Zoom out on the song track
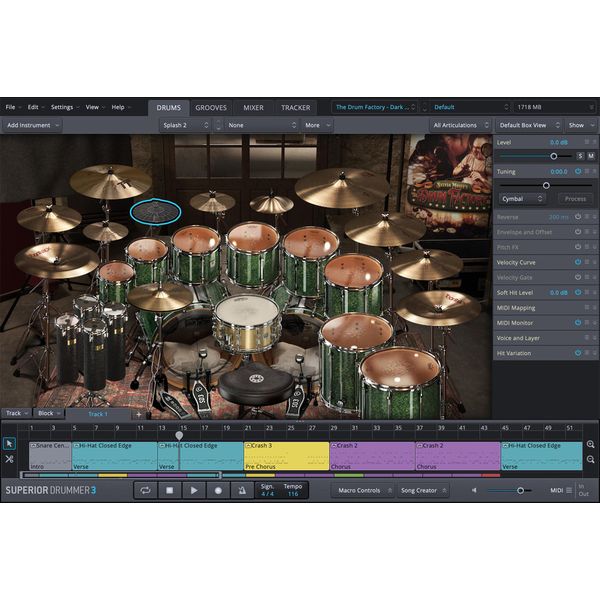The image size is (600, 600). click(590, 459)
